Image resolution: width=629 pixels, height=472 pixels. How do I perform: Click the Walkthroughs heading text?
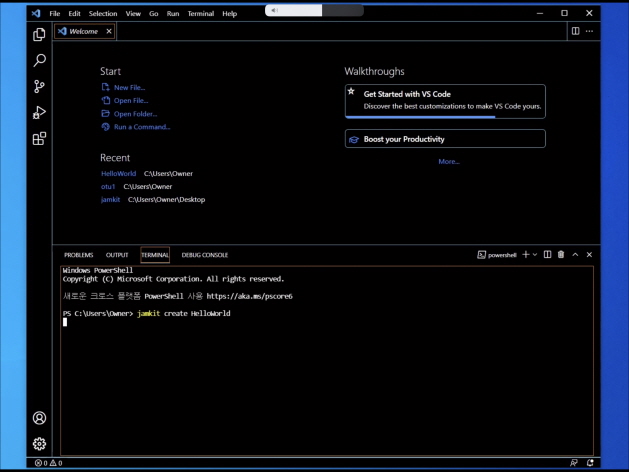click(x=374, y=71)
